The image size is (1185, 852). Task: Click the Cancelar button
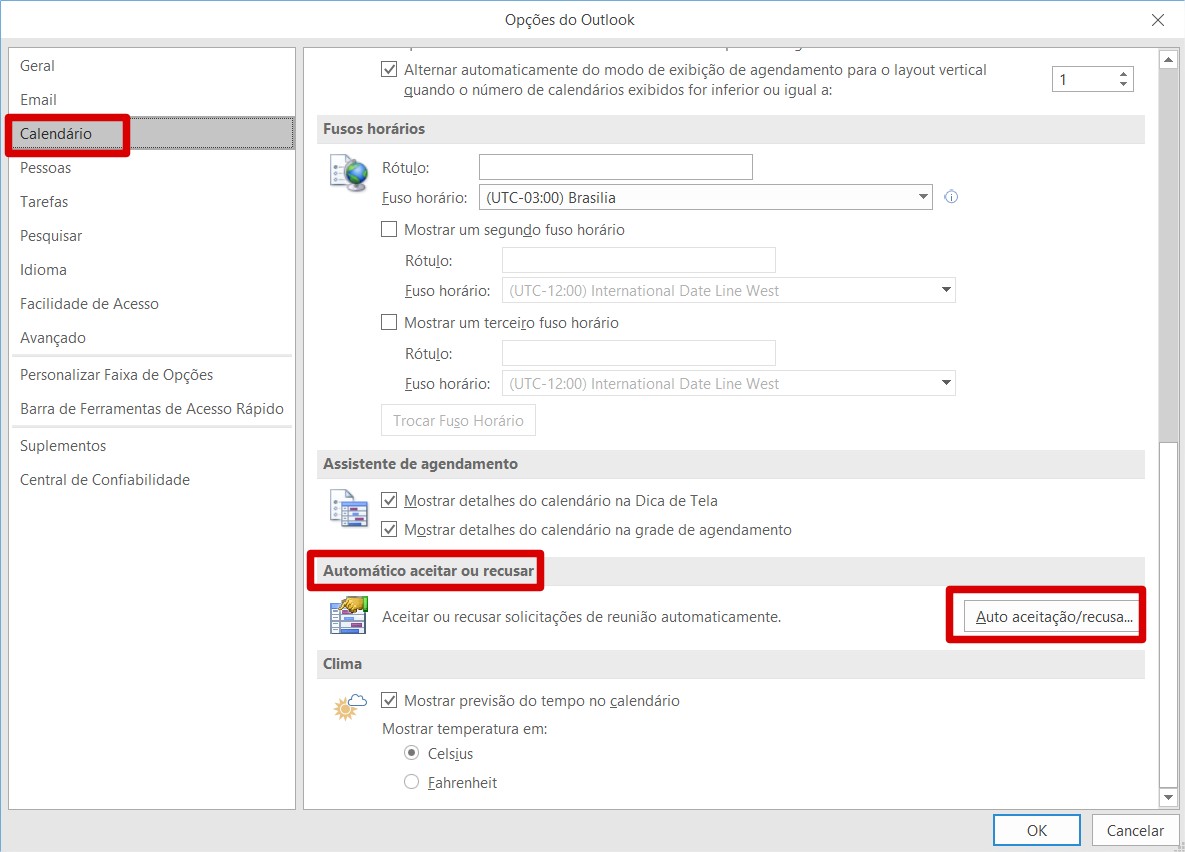pyautogui.click(x=1135, y=830)
